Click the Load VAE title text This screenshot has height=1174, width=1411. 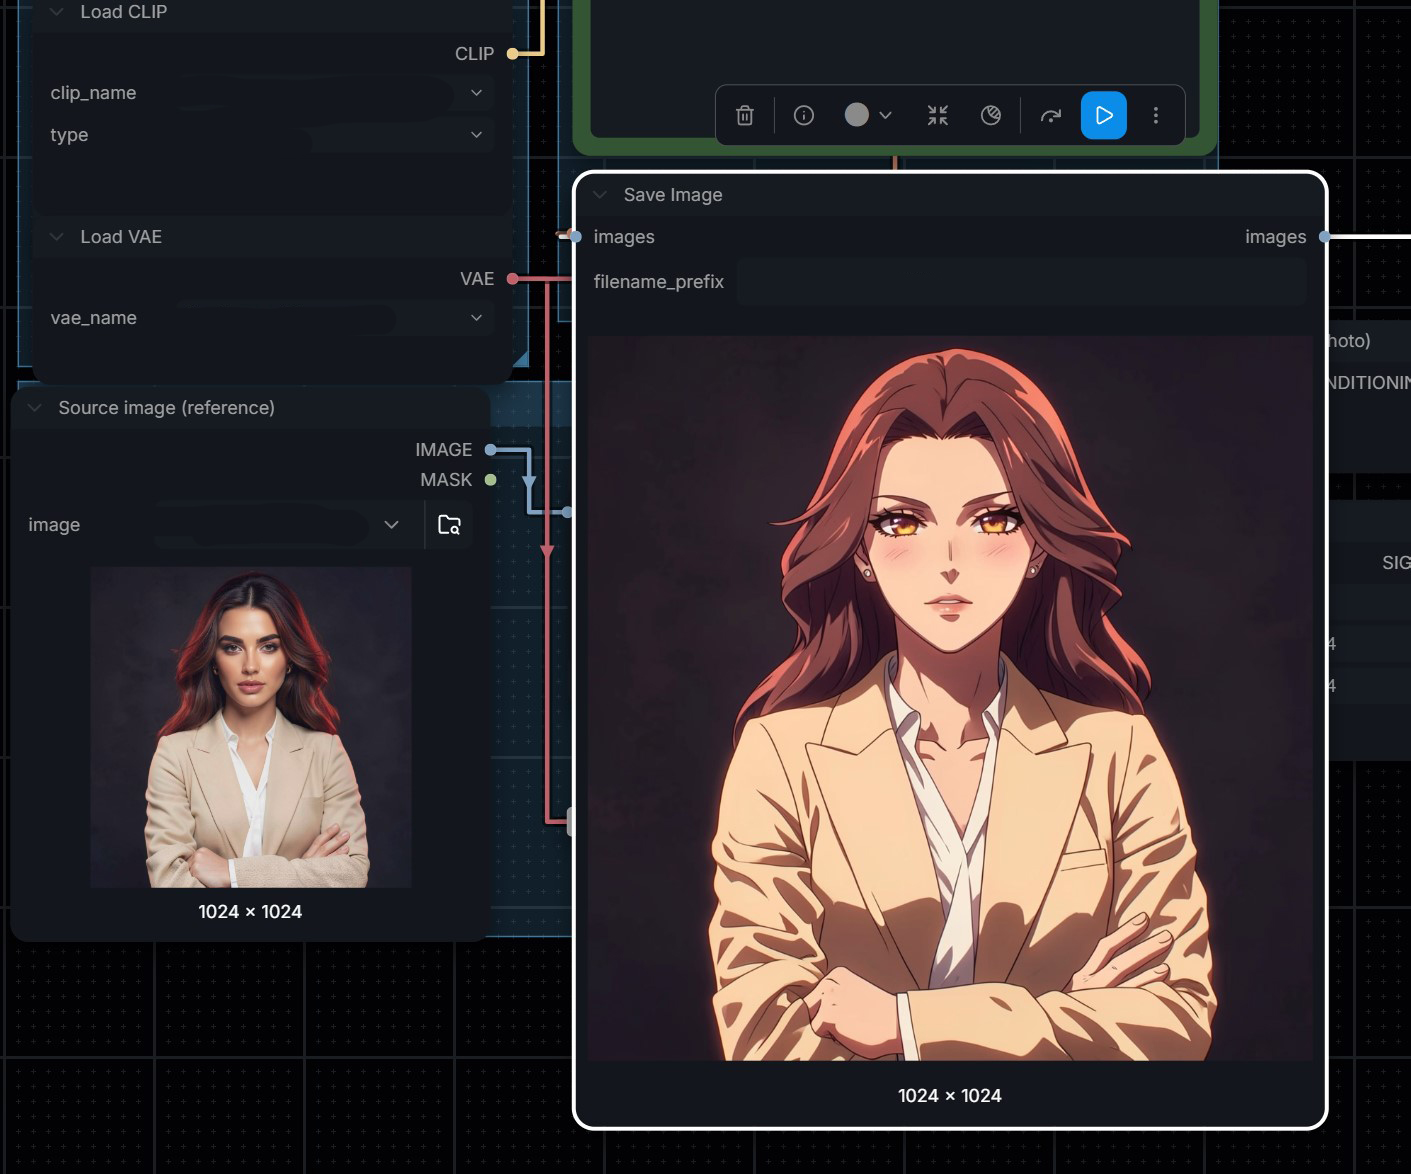click(121, 237)
